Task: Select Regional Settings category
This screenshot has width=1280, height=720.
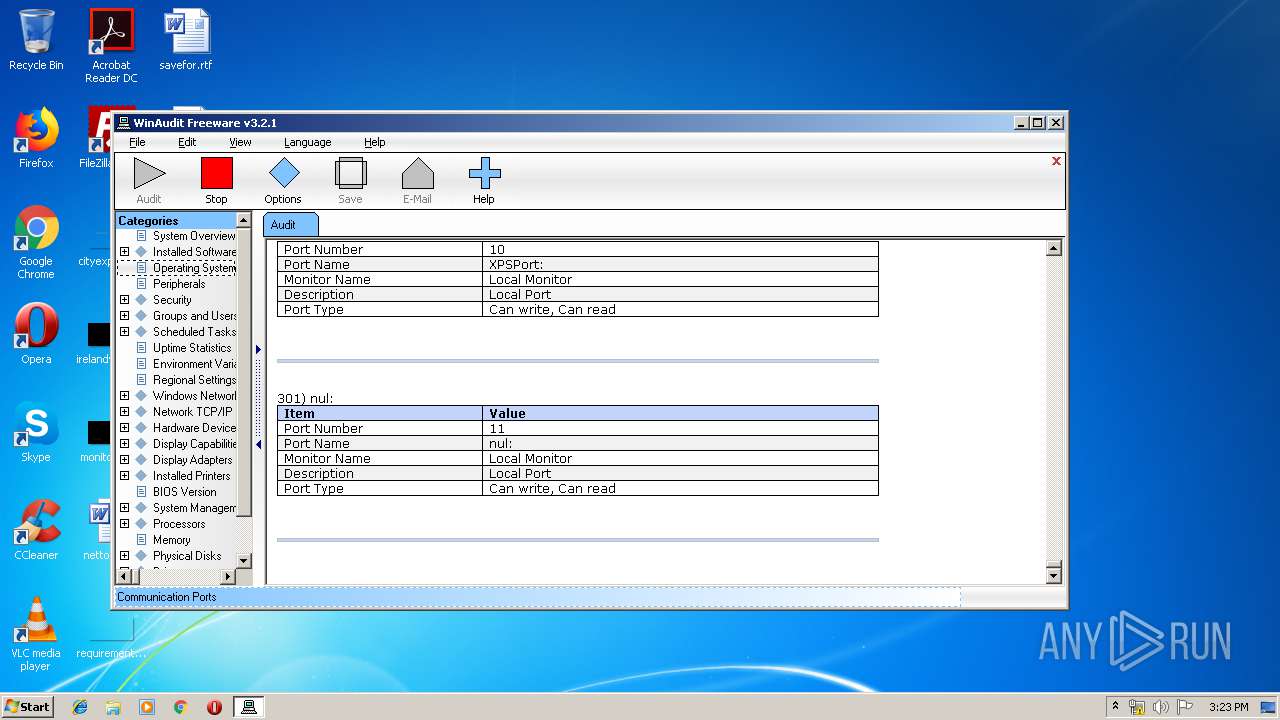Action: click(x=194, y=380)
